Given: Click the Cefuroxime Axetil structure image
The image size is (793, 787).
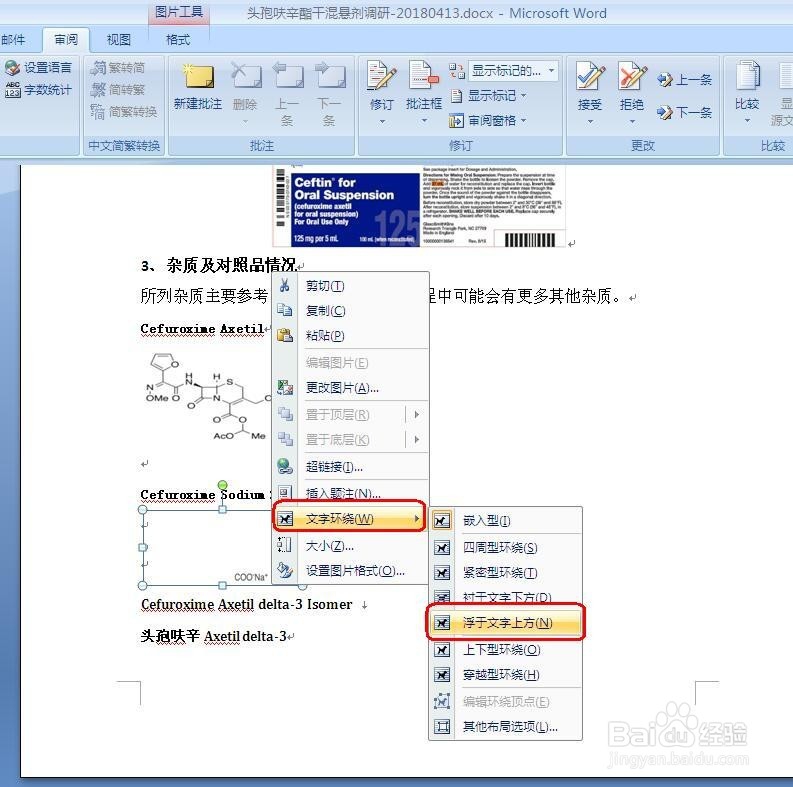Looking at the screenshot, I should click(208, 397).
